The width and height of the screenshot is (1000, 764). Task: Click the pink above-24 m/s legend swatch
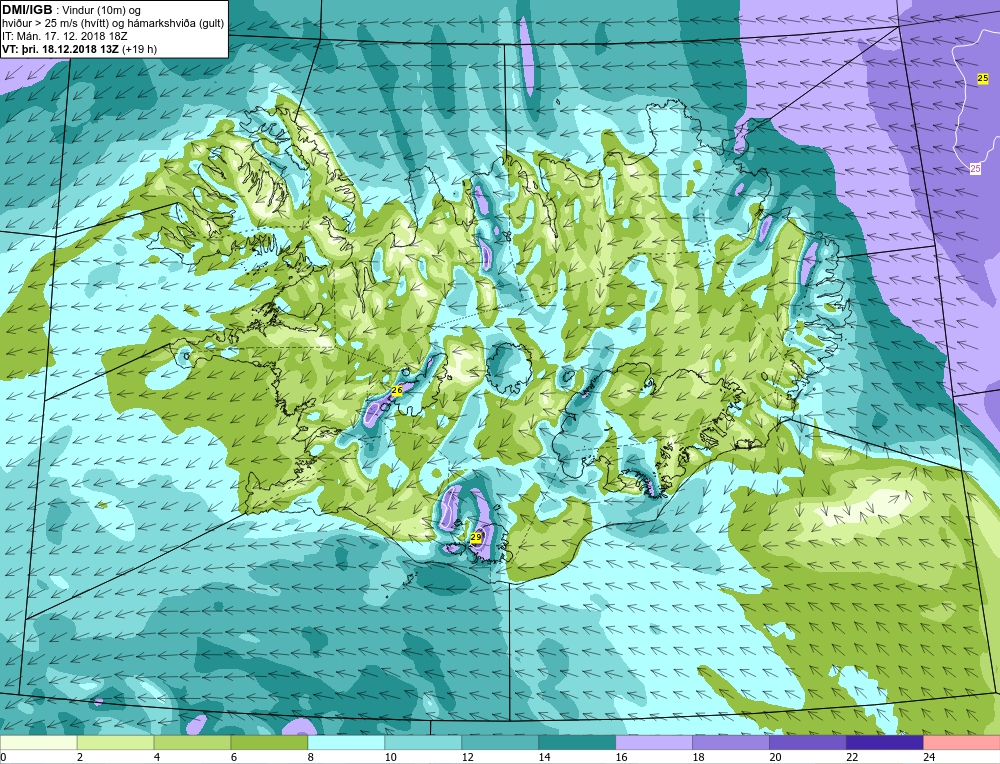pos(961,743)
